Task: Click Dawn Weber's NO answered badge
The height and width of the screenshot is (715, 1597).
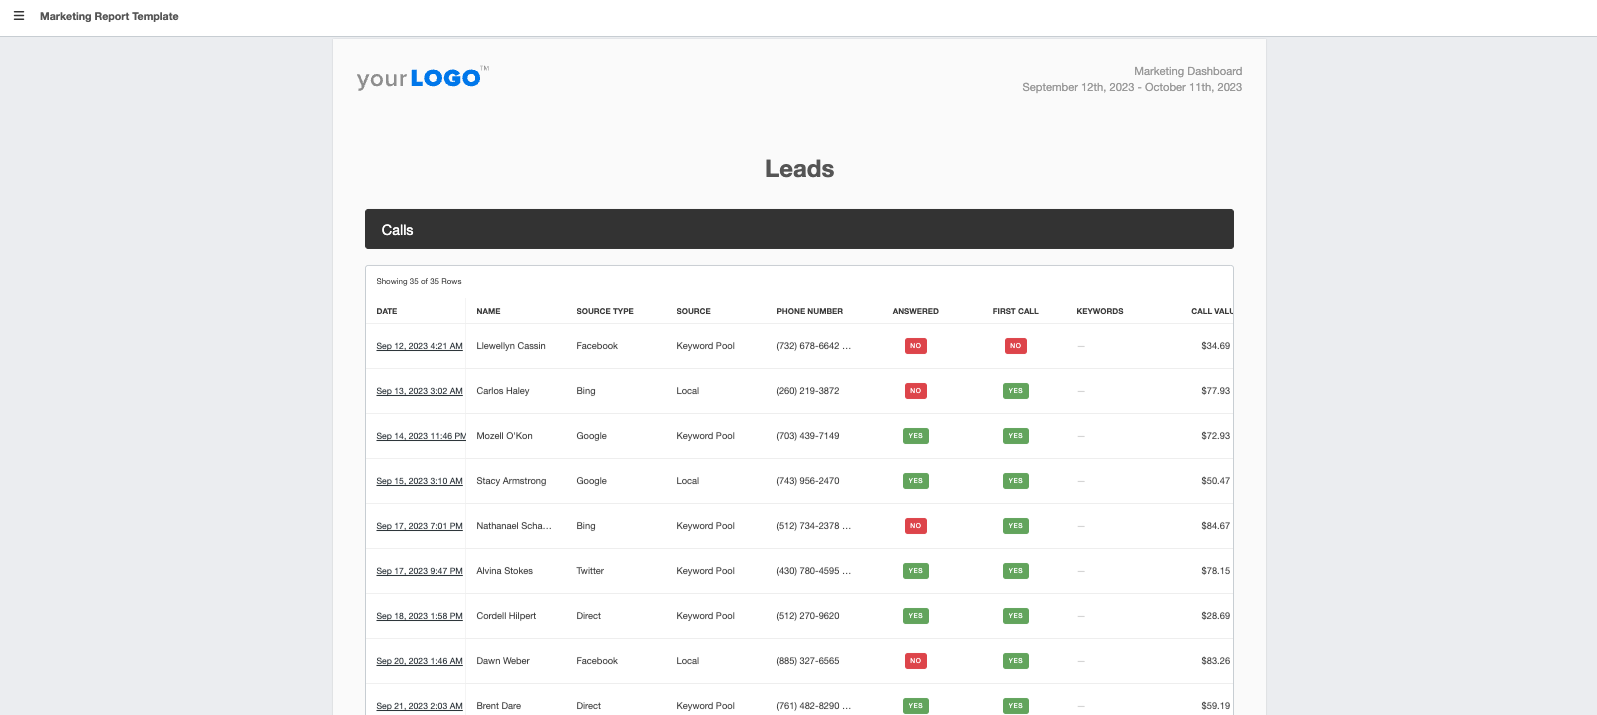Action: 915,661
